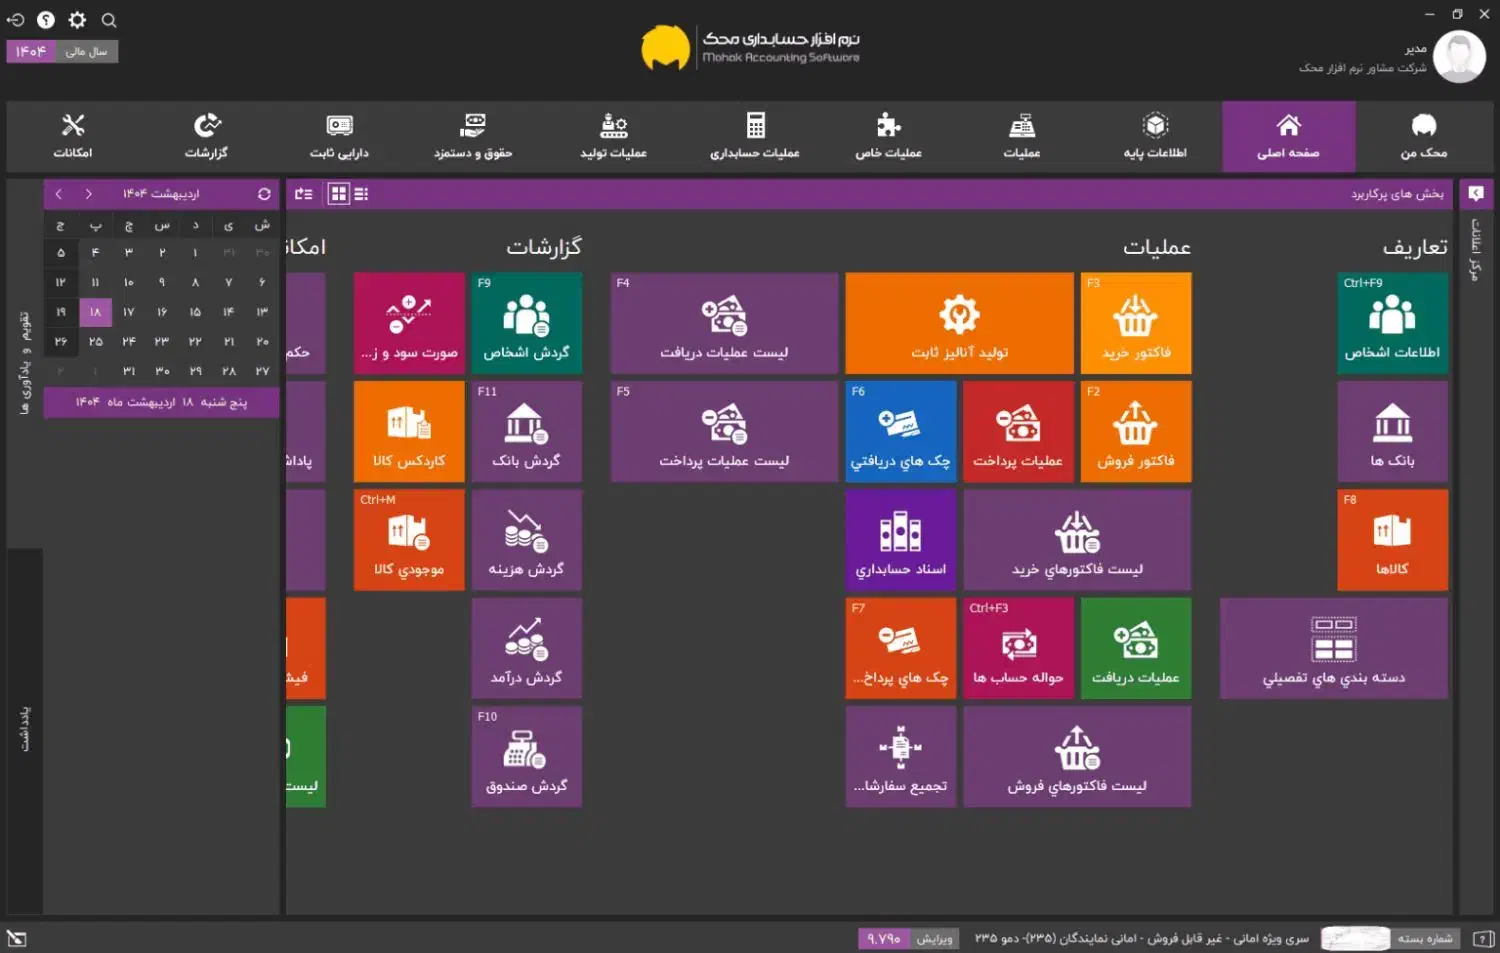Screen dimensions: 1500x953
Task: Switch the tiles to grid view
Action: point(339,194)
